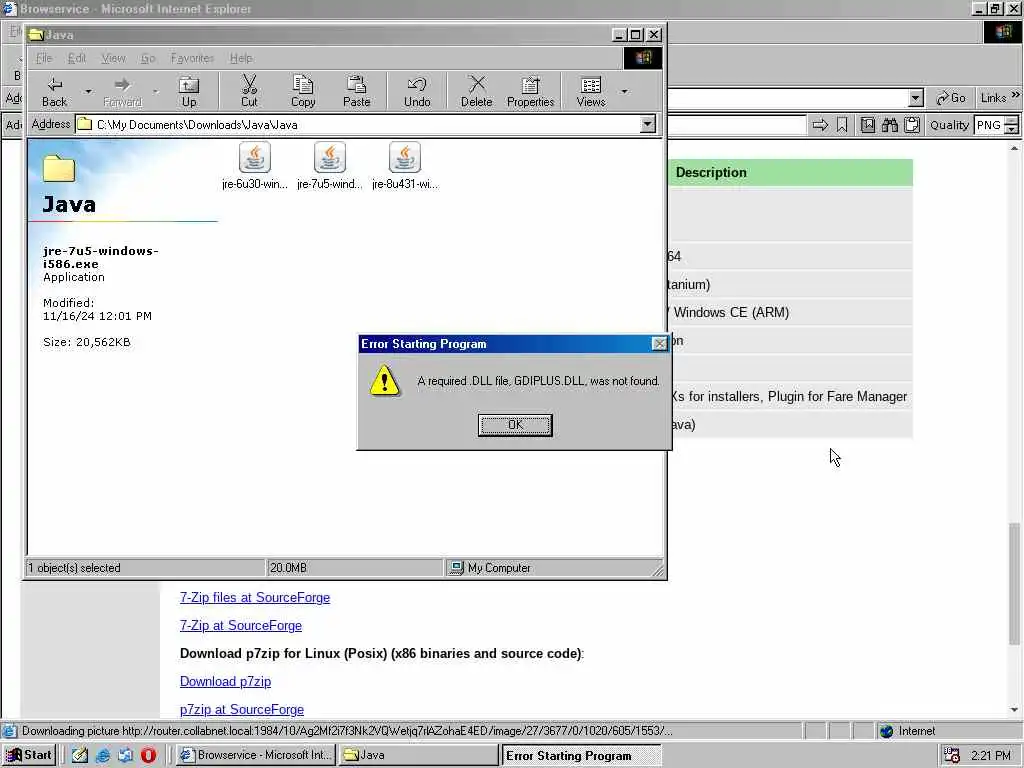The image size is (1024, 768).
Task: Select the jre-6u30-win... installer file
Action: click(255, 166)
